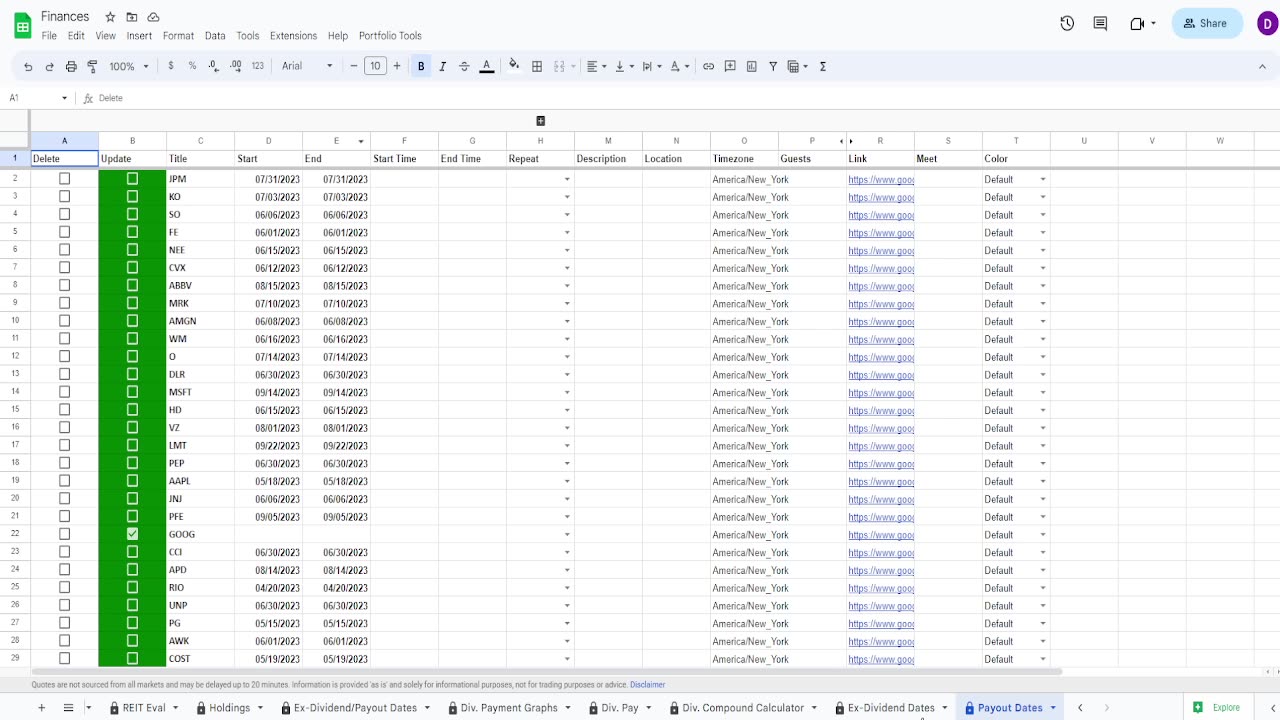Open the Extensions menu
Viewport: 1280px width, 720px height.
293,36
